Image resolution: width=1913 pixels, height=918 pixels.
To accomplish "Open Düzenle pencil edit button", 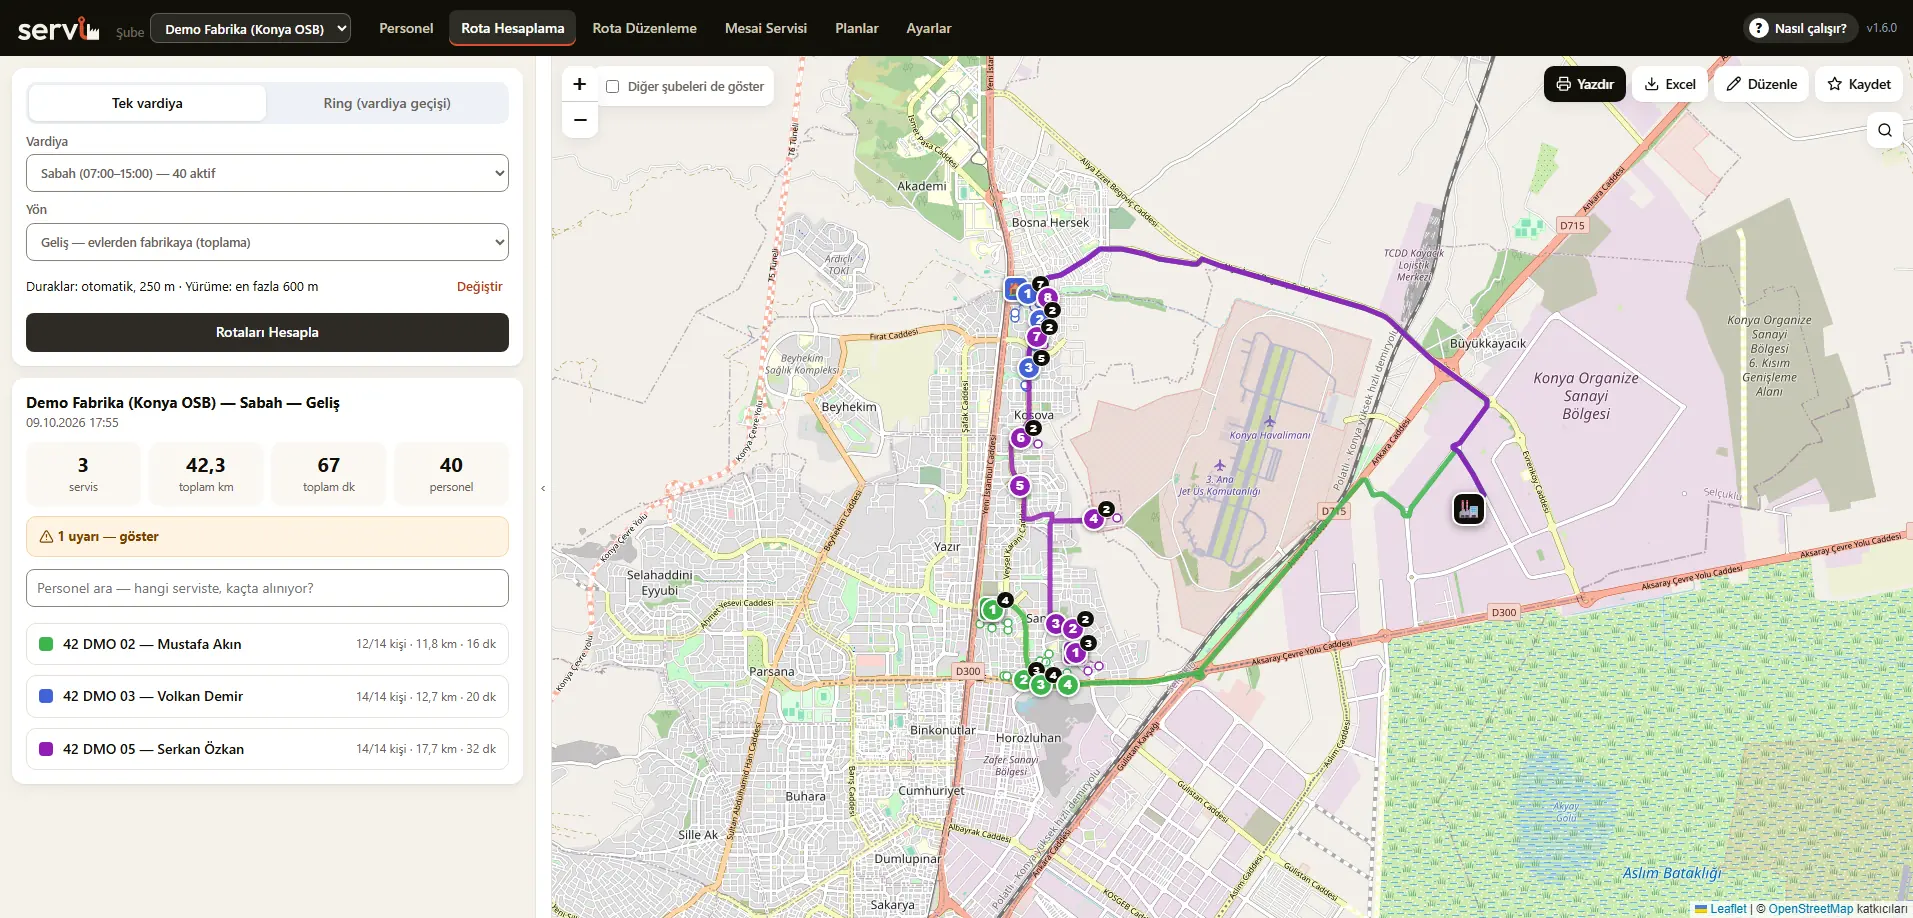I will [x=1761, y=84].
